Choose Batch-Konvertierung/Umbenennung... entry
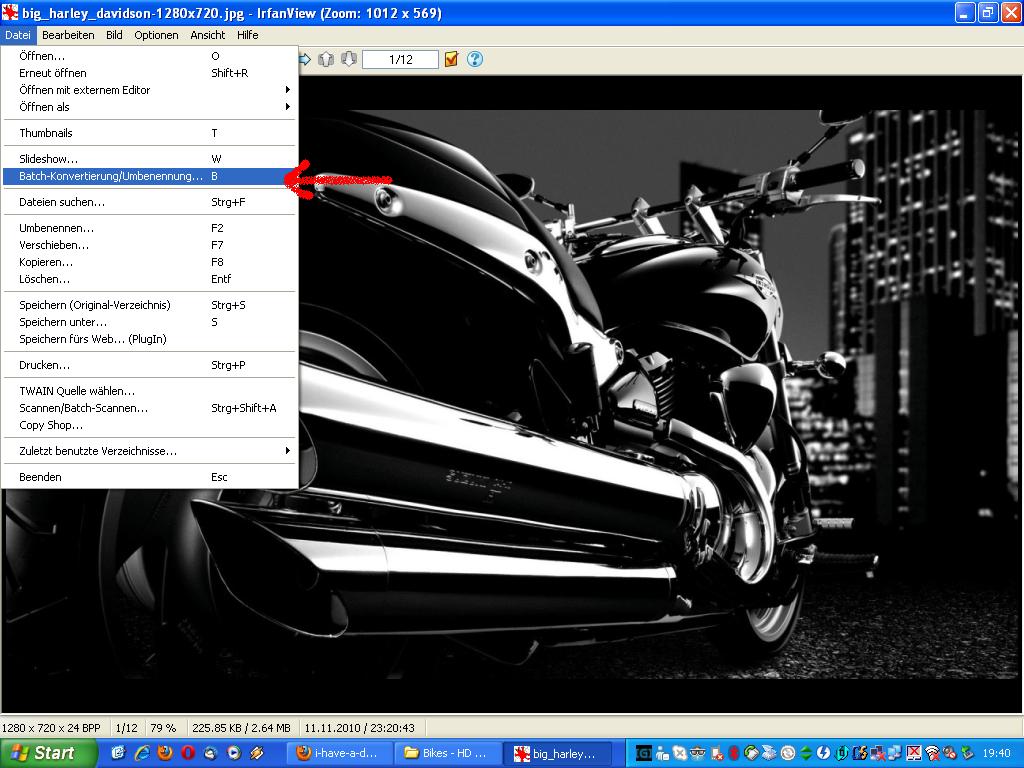Image resolution: width=1024 pixels, height=768 pixels. [150, 176]
